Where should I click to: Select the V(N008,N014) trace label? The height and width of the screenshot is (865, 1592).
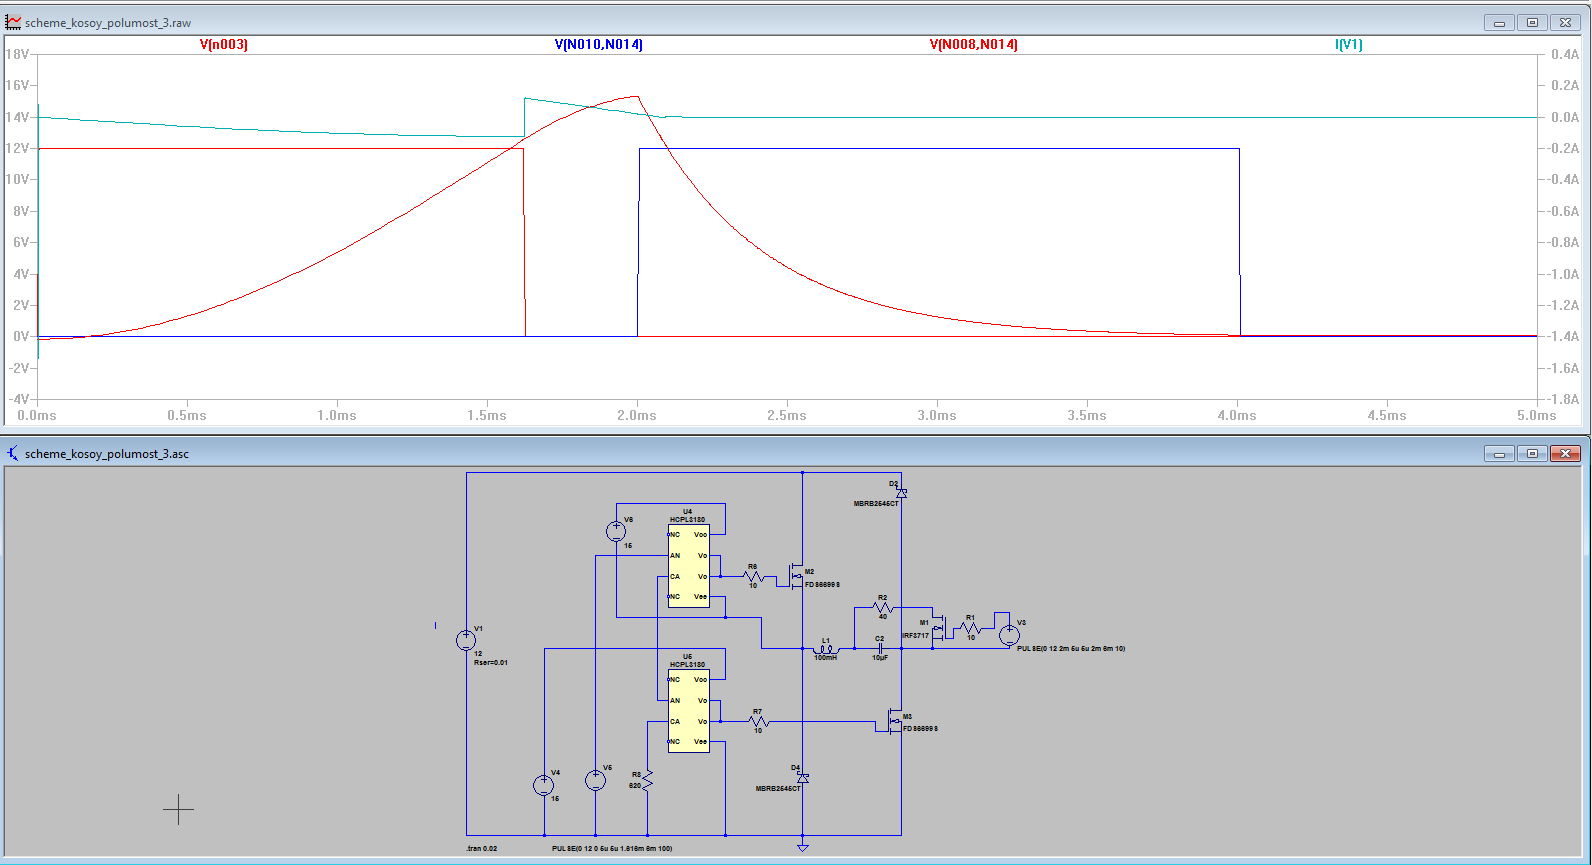(973, 45)
